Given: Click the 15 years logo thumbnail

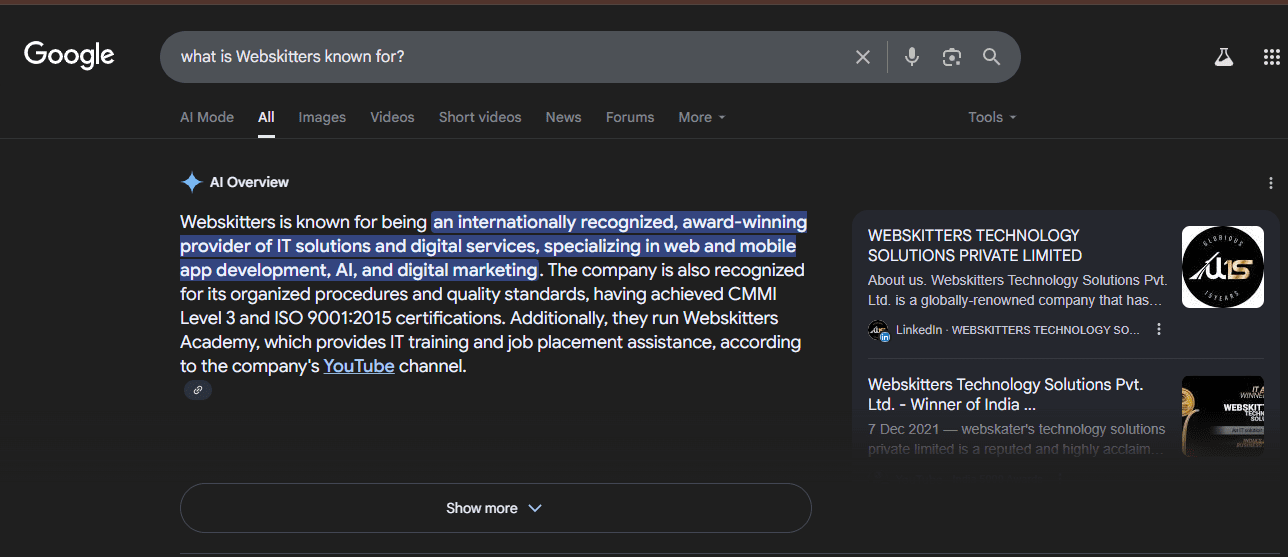Looking at the screenshot, I should 1222,267.
